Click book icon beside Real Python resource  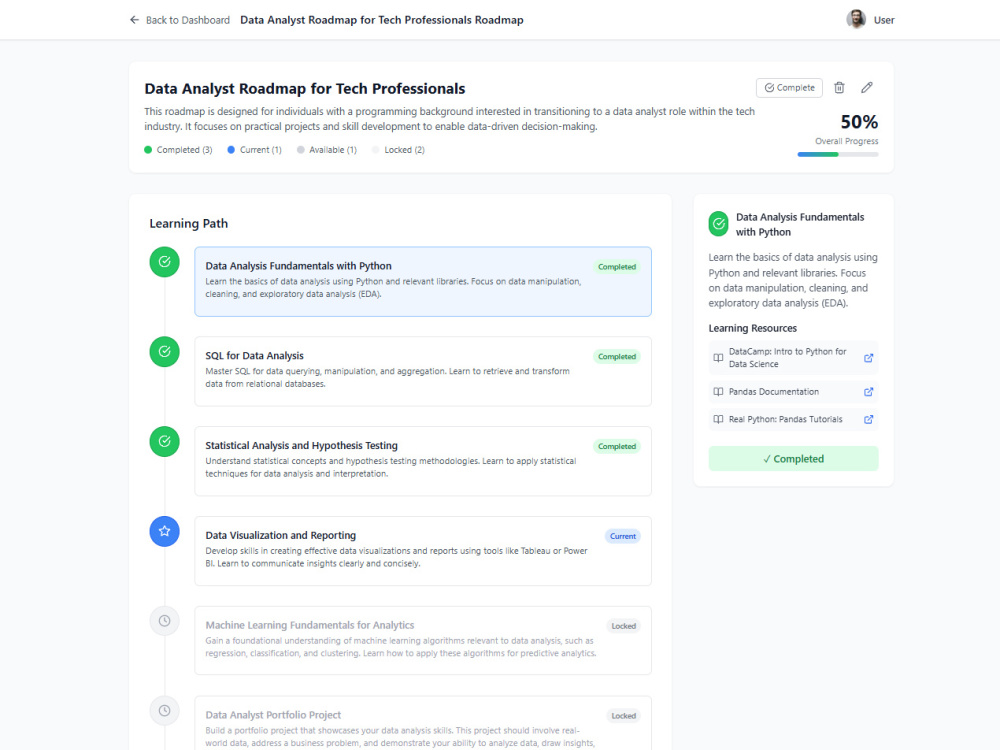[x=718, y=419]
